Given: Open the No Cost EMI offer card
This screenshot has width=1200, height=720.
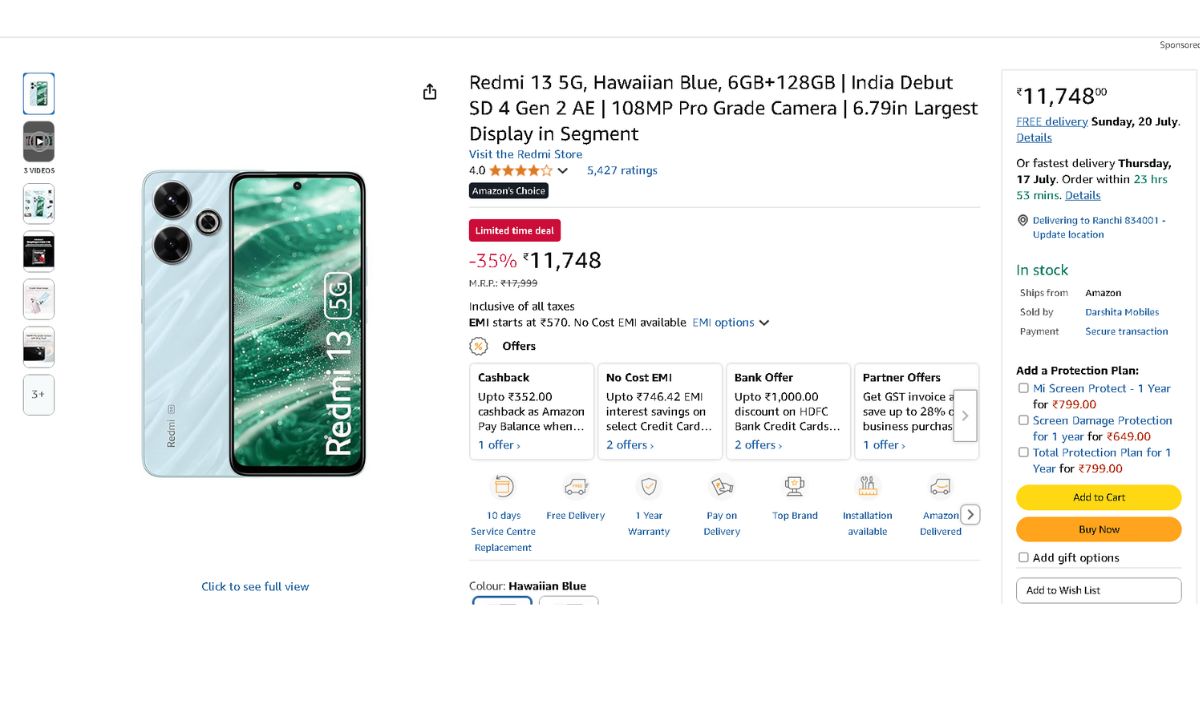Looking at the screenshot, I should pyautogui.click(x=660, y=411).
